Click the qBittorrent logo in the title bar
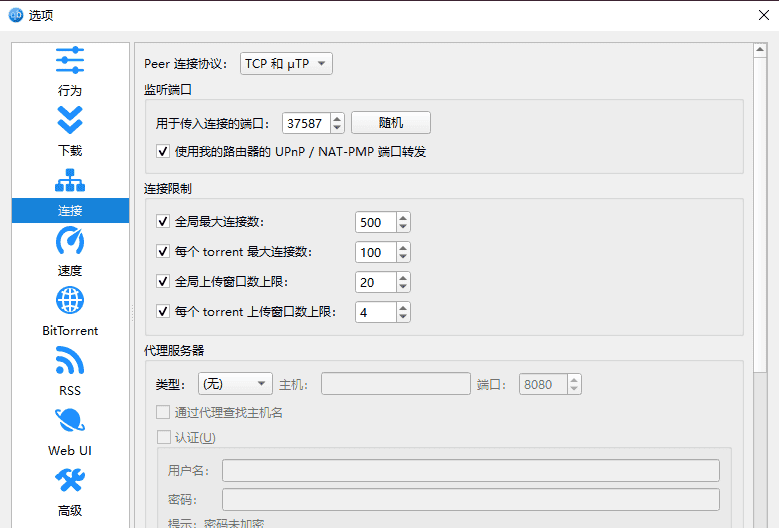 (16, 15)
